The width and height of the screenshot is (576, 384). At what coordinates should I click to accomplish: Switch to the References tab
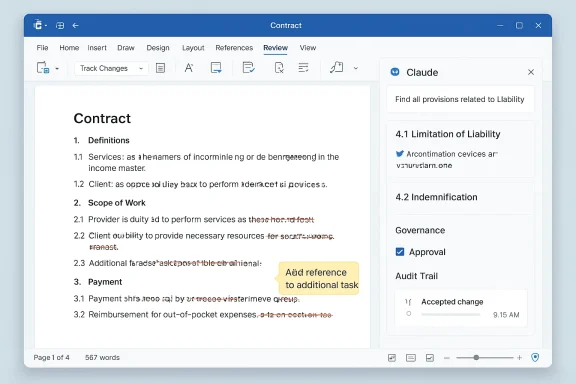tap(234, 48)
